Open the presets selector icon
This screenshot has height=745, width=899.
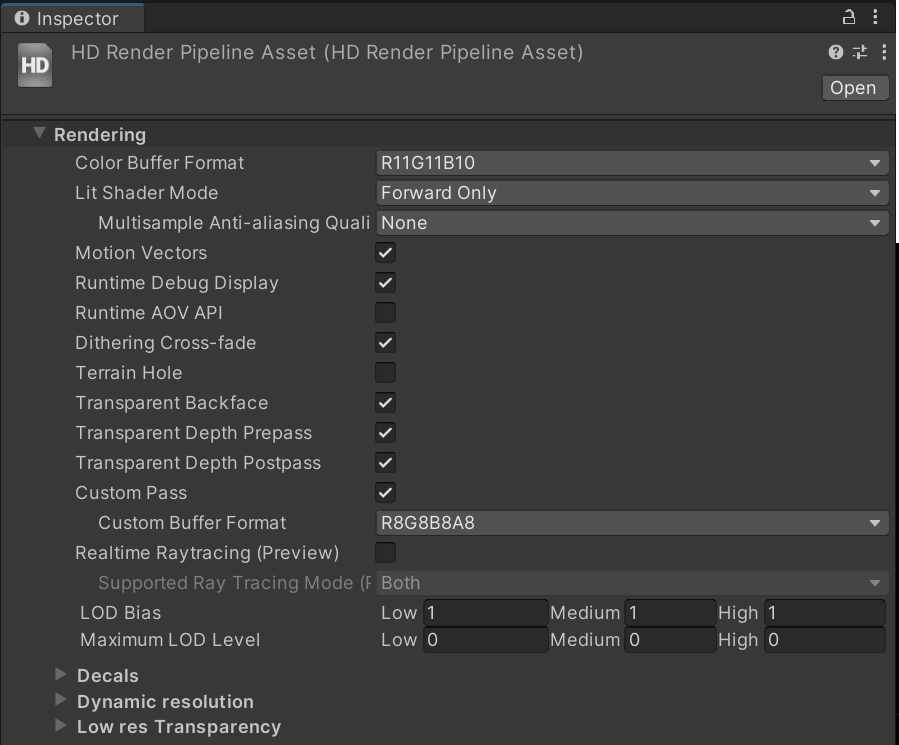(858, 52)
